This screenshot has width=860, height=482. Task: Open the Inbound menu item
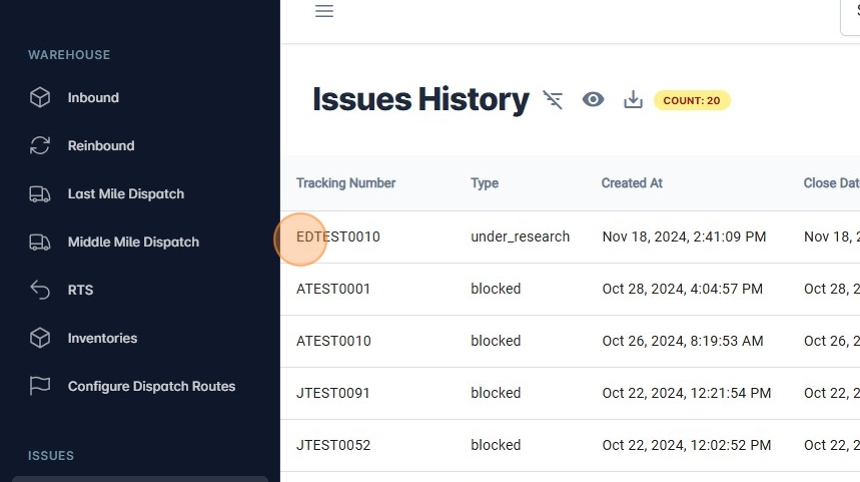click(93, 98)
